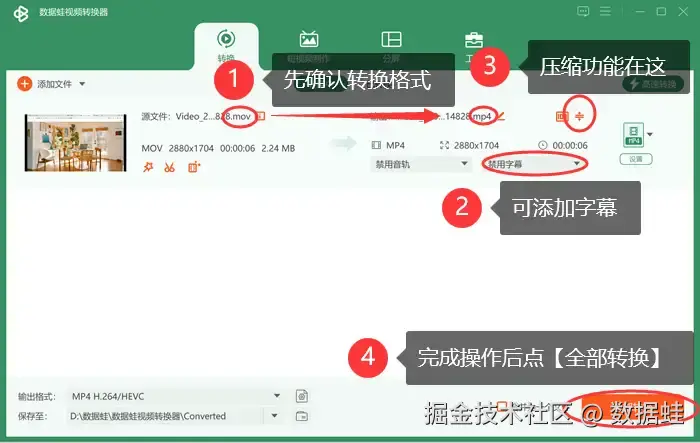Expand the save path dropdown arrow
This screenshot has height=443, width=700.
tap(275, 416)
